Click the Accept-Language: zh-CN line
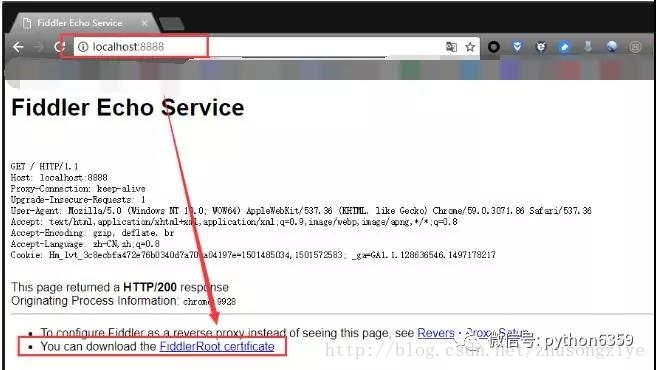 85,244
